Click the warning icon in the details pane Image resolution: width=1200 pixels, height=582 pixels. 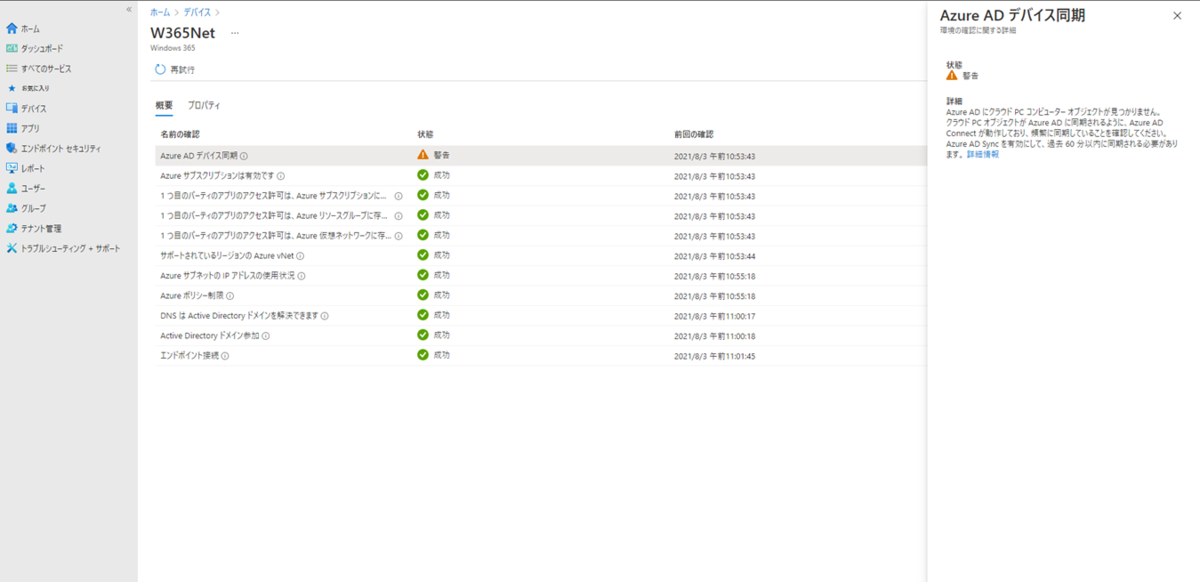click(x=952, y=75)
